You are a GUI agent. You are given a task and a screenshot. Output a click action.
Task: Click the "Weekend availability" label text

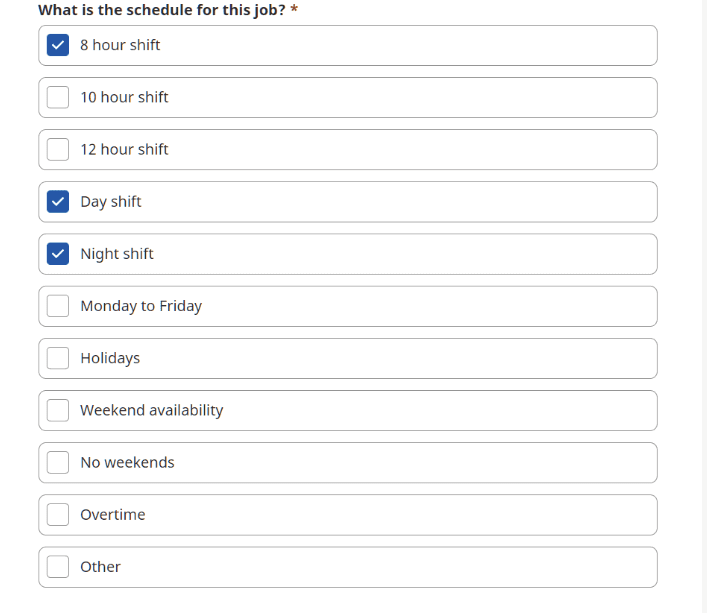click(x=151, y=410)
